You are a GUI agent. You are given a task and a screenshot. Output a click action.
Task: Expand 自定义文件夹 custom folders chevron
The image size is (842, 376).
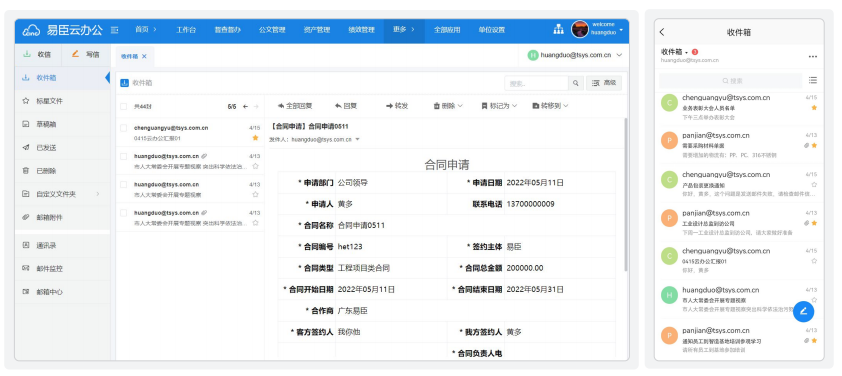pos(98,194)
